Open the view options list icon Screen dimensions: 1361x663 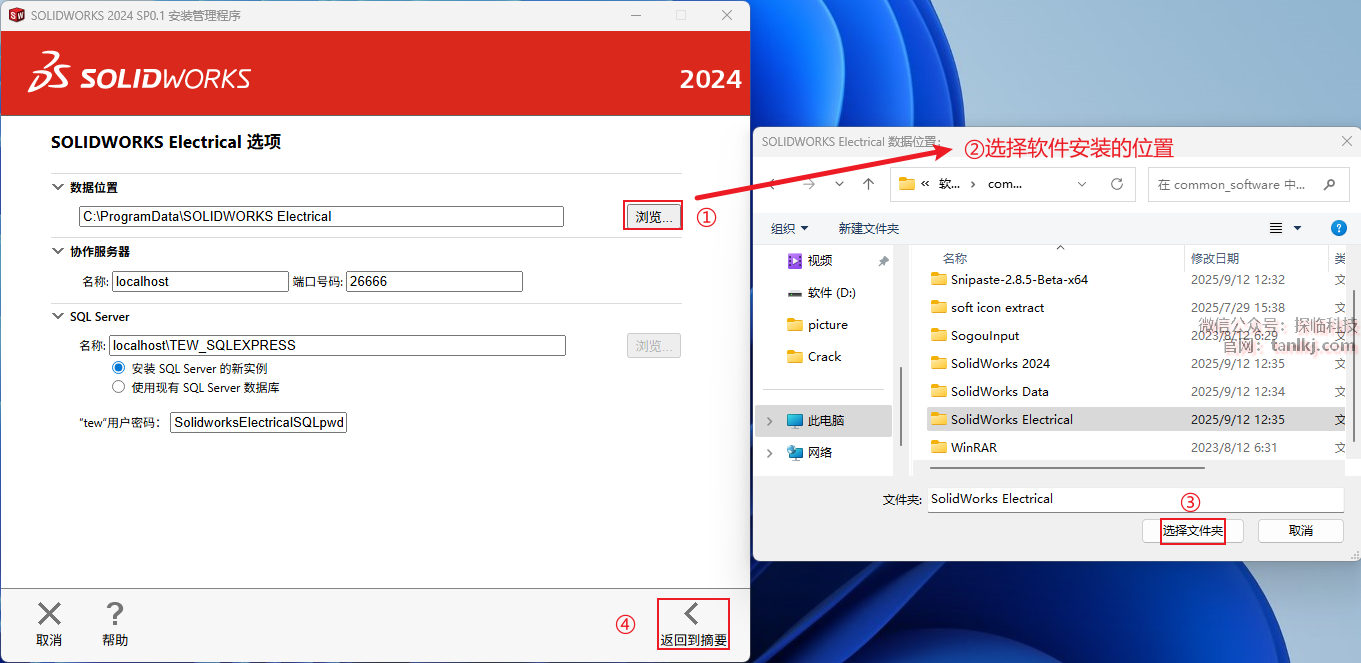pos(1276,228)
